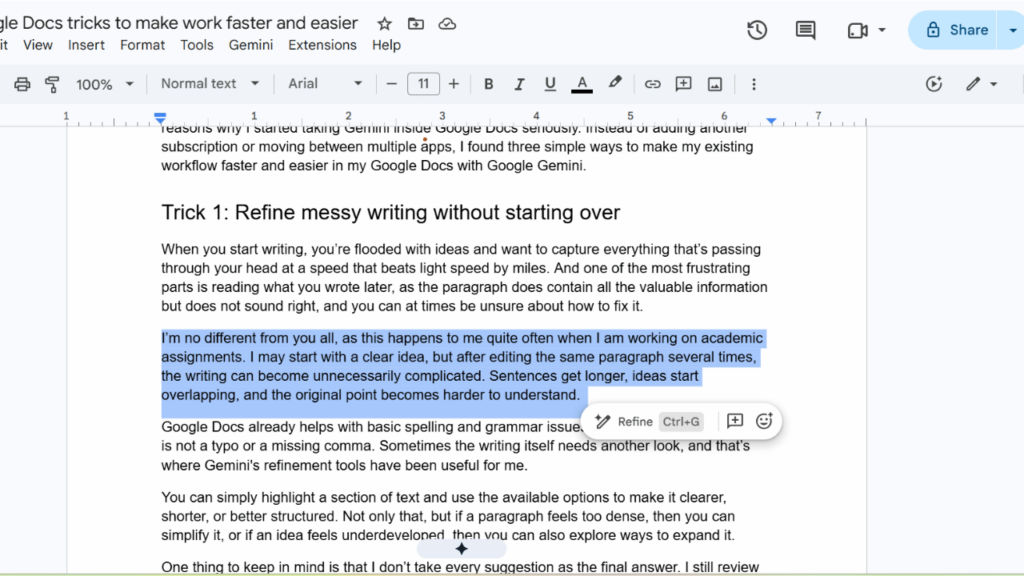Click the Refine button in the floating toolbar
Screen dimensions: 1024x576
tap(648, 422)
